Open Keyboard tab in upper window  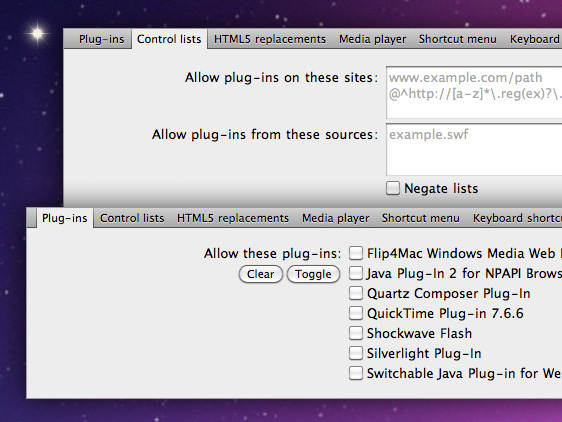pos(534,39)
